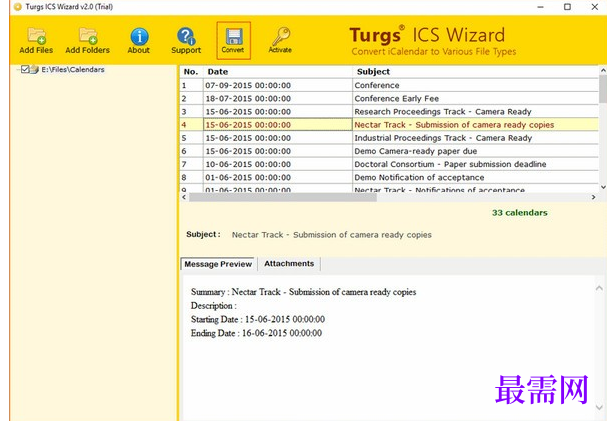
Task: Click the Summary line in message preview
Action: tap(303, 292)
